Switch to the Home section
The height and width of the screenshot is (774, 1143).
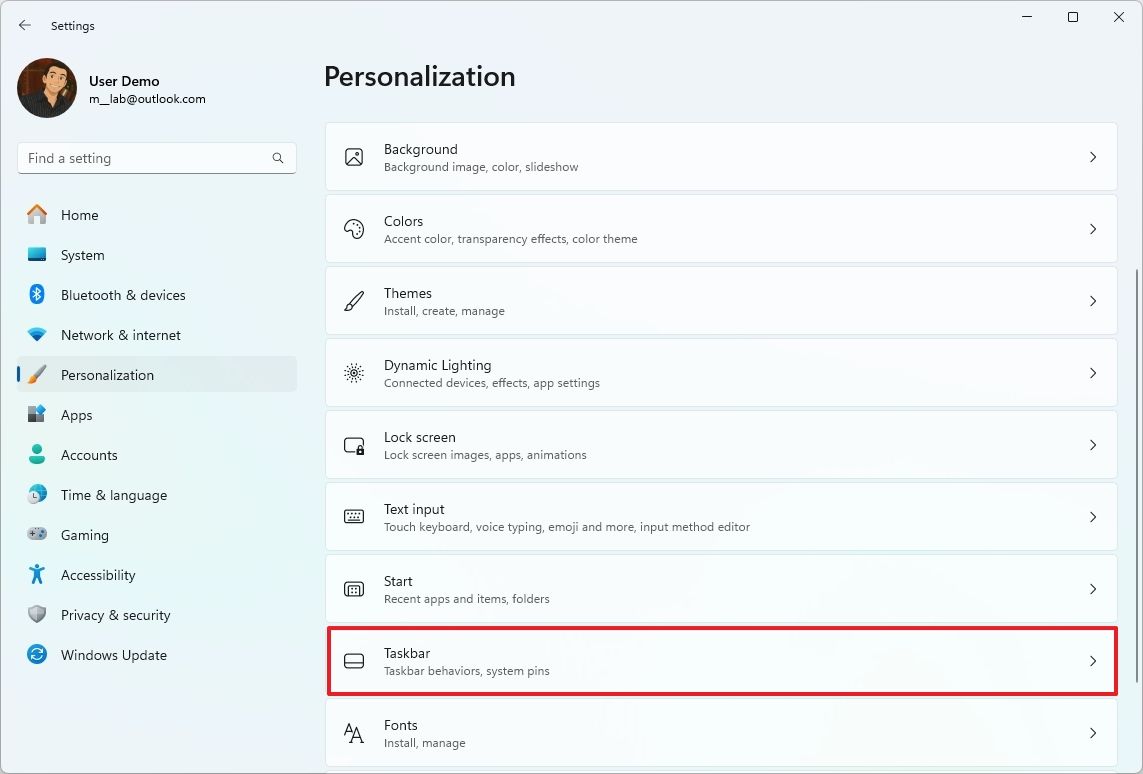(79, 215)
